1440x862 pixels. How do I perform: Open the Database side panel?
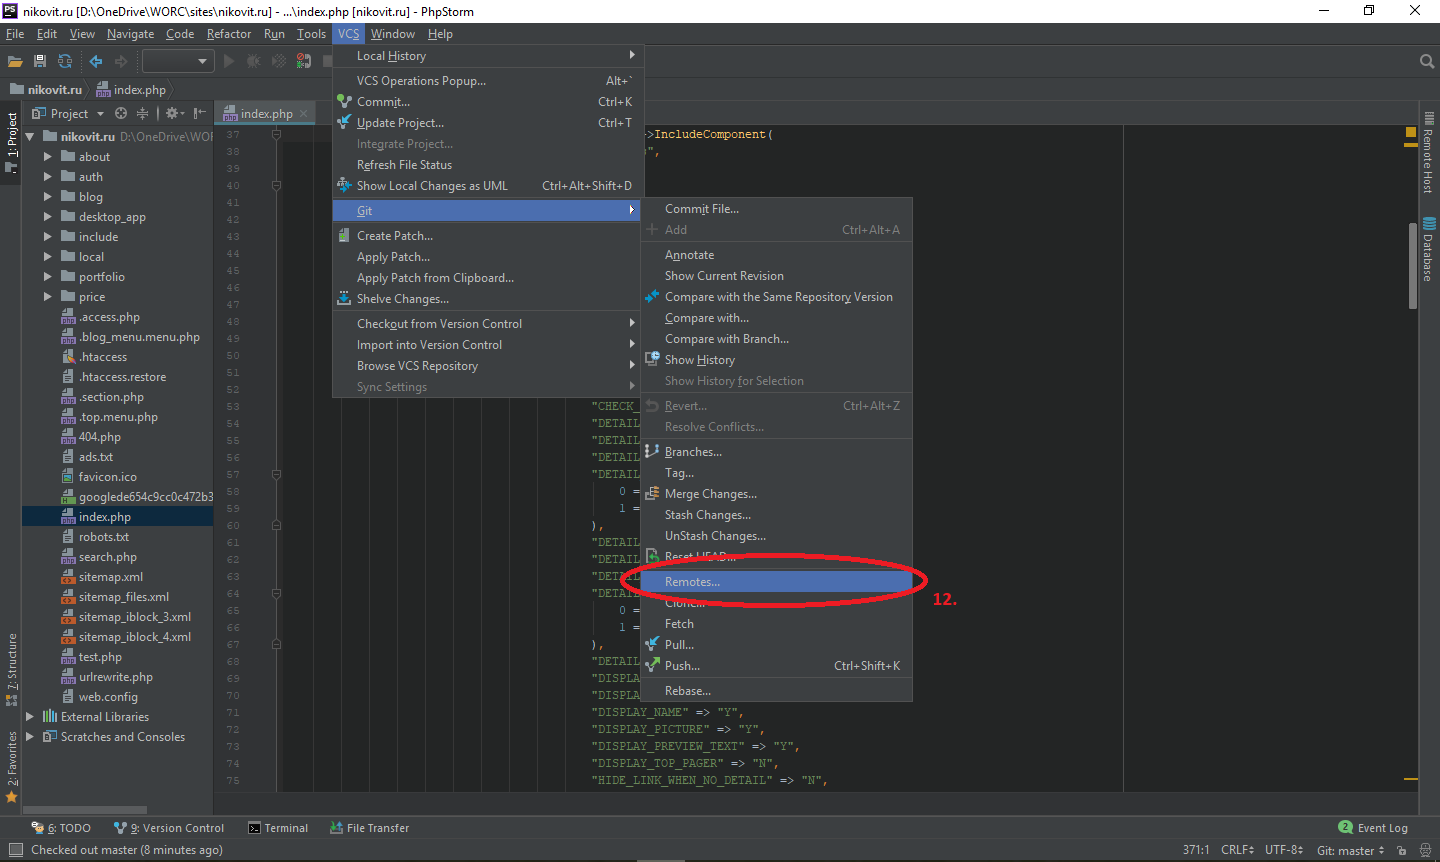click(1428, 250)
